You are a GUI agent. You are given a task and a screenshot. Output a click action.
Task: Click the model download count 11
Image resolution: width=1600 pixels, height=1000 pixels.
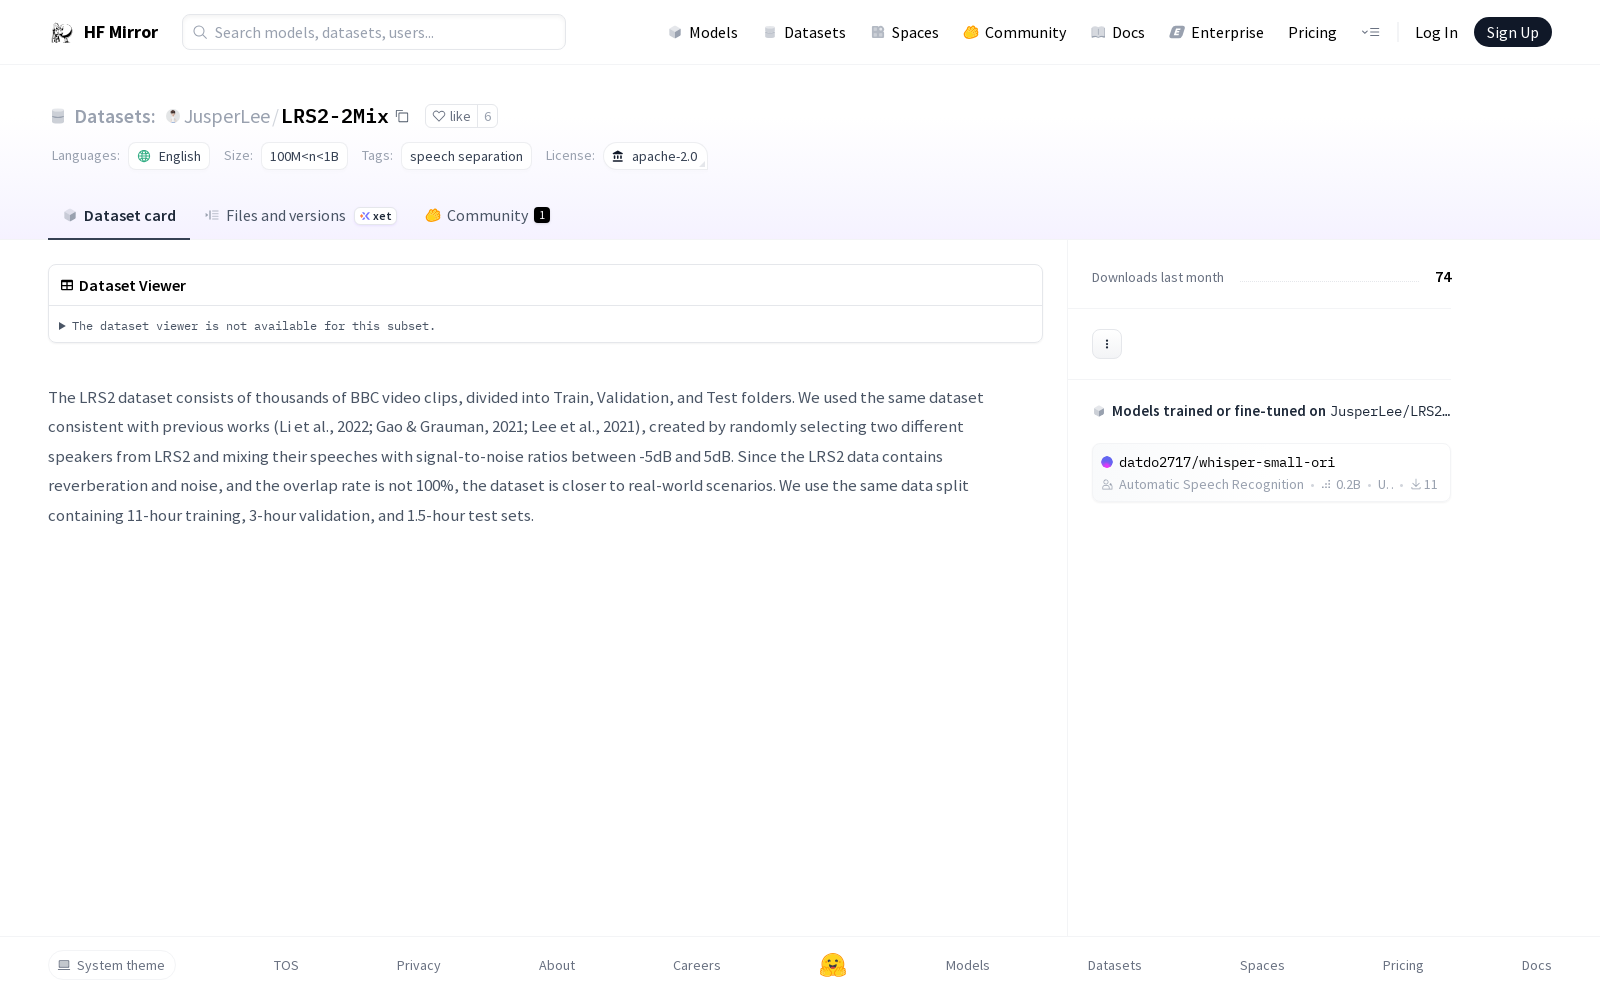(1424, 485)
